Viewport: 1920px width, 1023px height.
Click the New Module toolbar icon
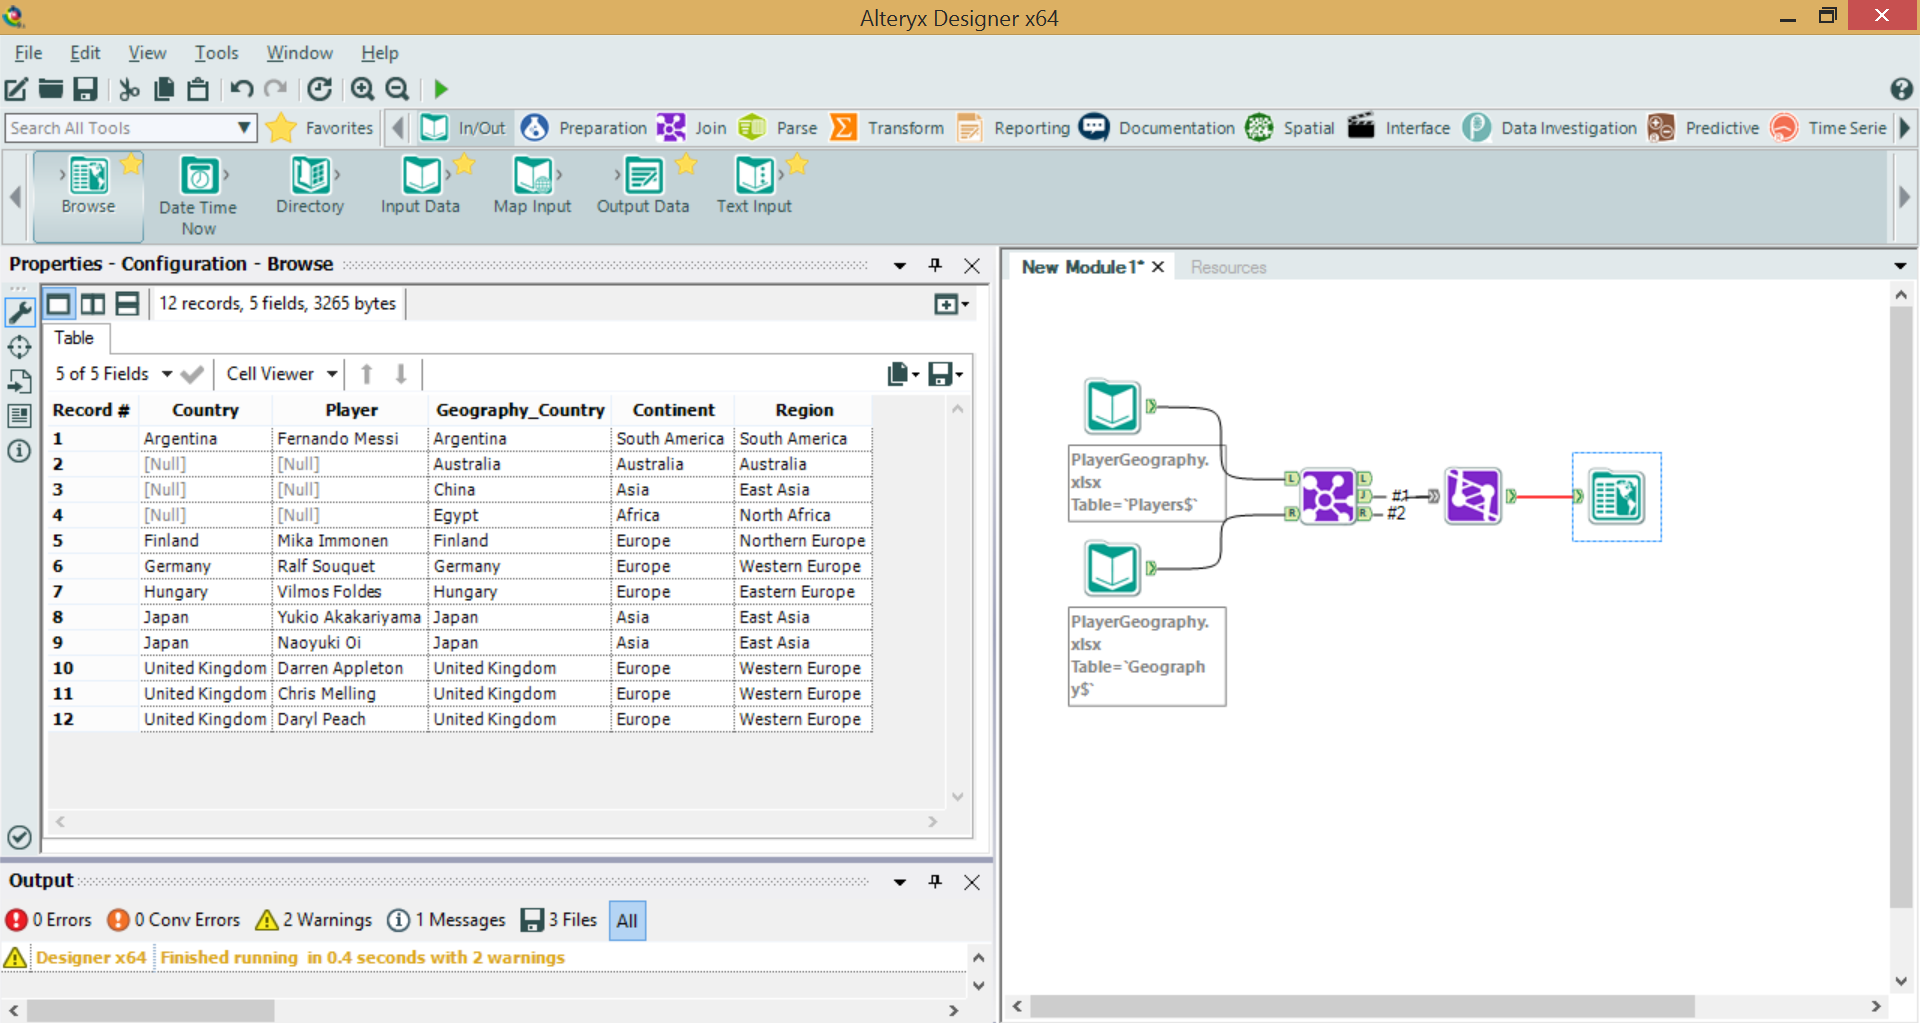click(x=16, y=89)
